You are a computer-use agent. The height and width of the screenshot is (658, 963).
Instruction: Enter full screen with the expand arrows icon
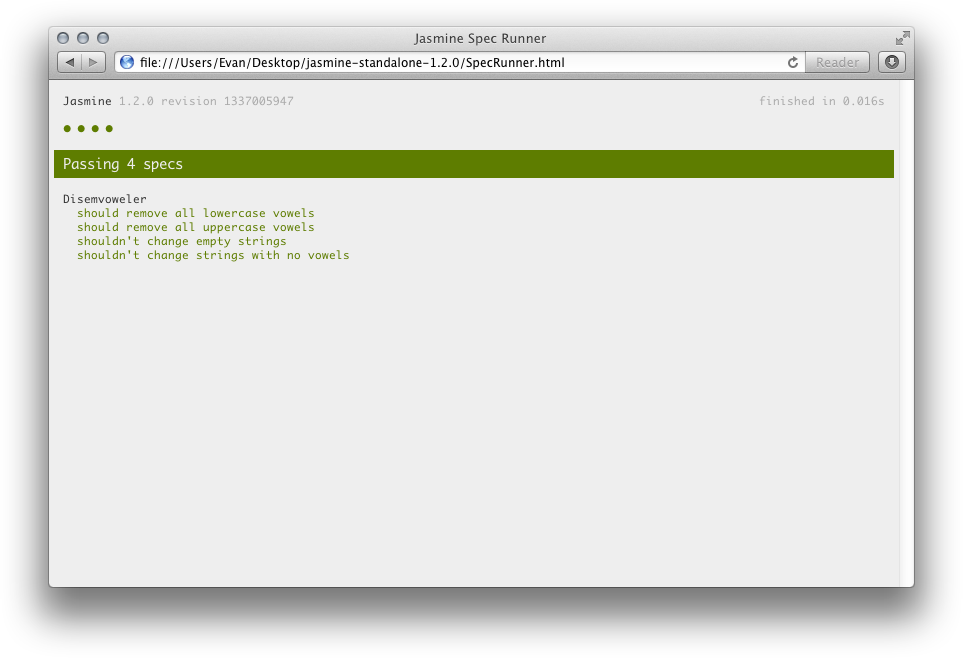[x=902, y=38]
